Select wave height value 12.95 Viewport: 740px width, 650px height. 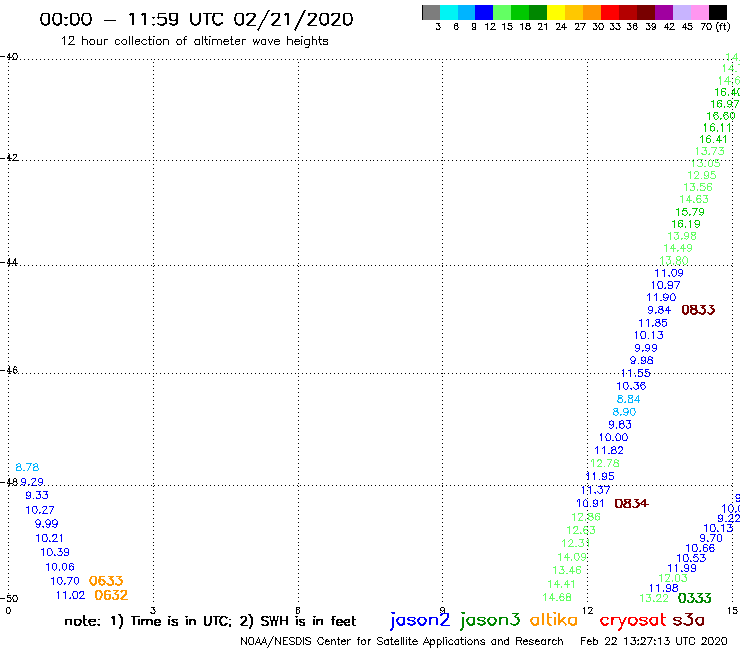pyautogui.click(x=702, y=175)
